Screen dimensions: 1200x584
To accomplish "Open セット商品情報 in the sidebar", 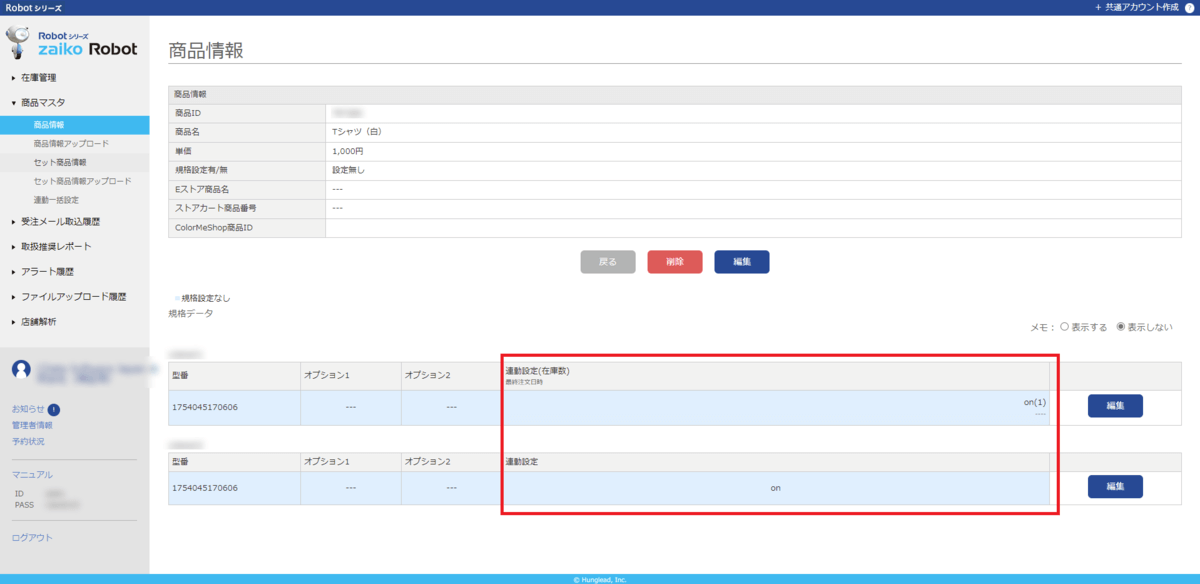I will point(60,162).
